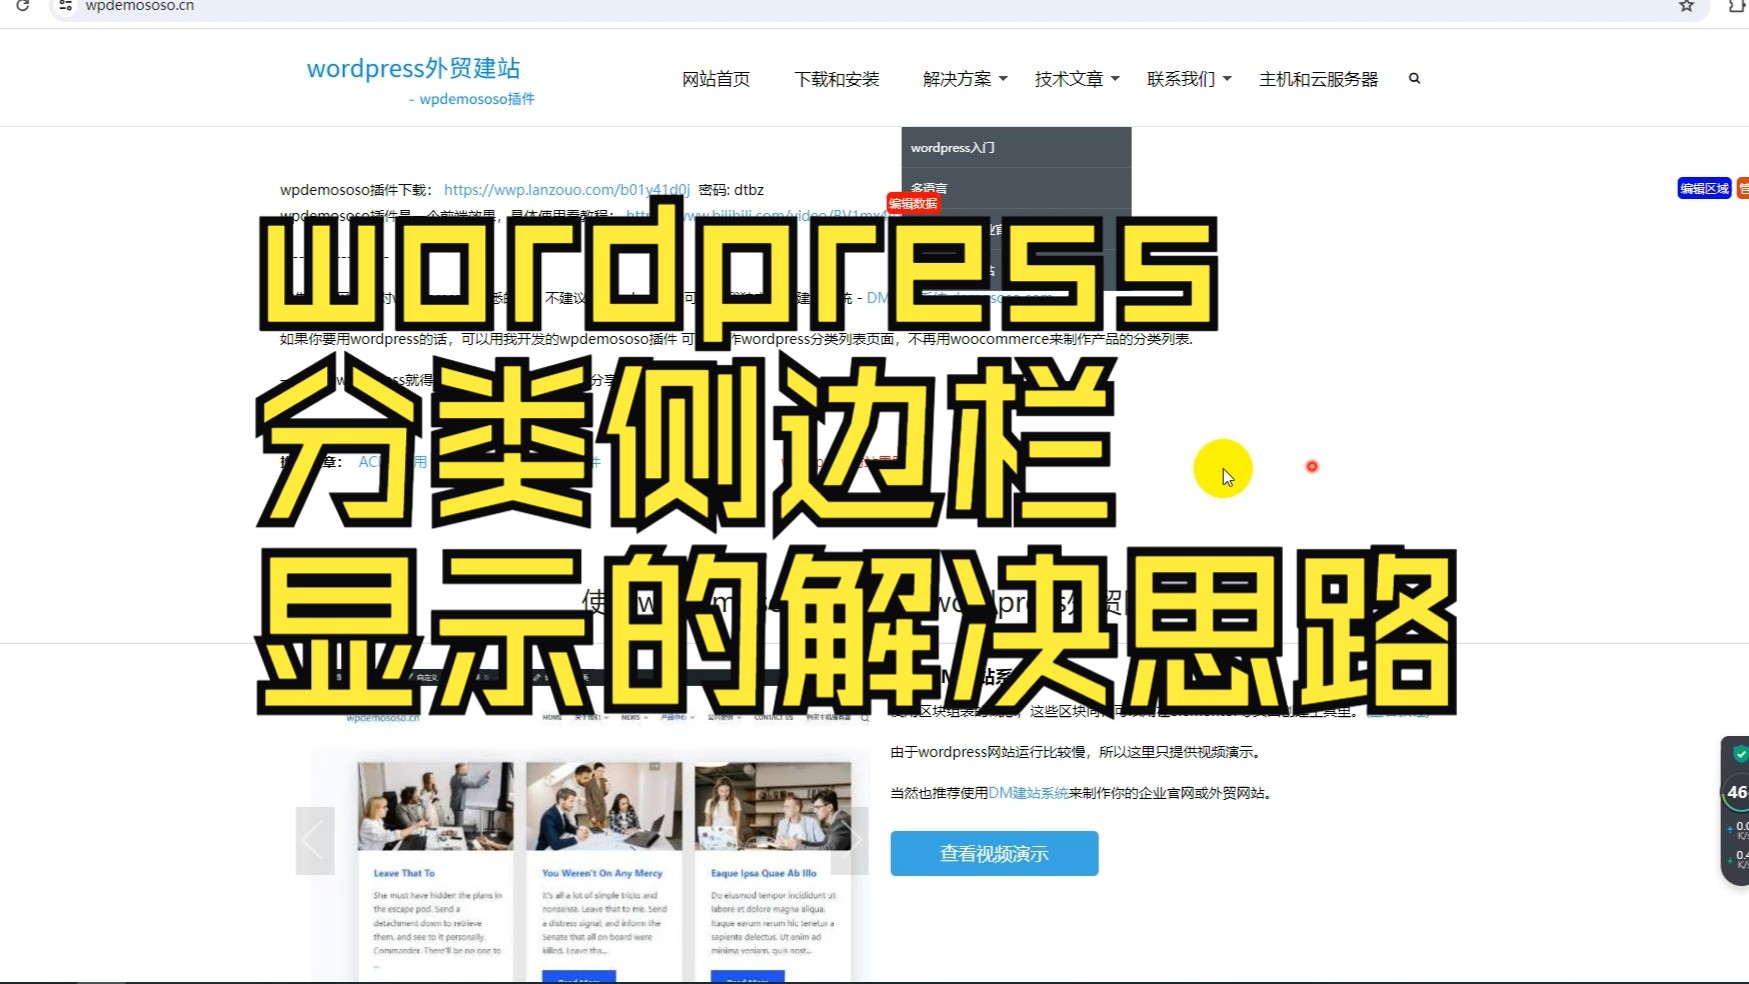1749x984 pixels.
Task: Open site information icon beside the URL
Action: tap(65, 6)
